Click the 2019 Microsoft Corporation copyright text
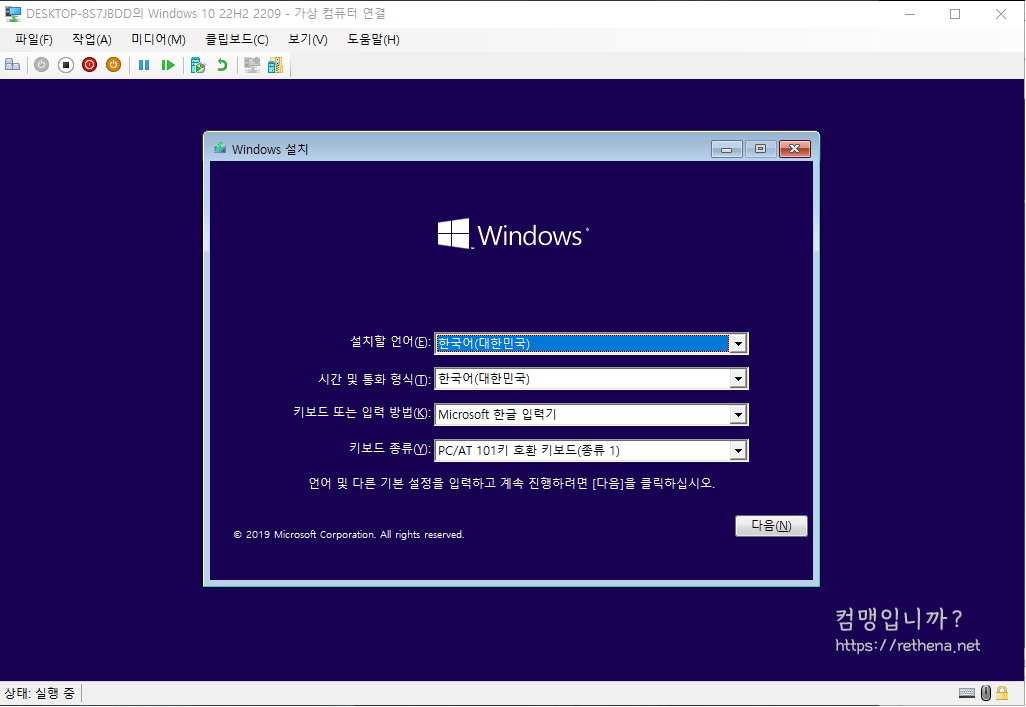Screen dimensions: 1026x707 click(349, 534)
